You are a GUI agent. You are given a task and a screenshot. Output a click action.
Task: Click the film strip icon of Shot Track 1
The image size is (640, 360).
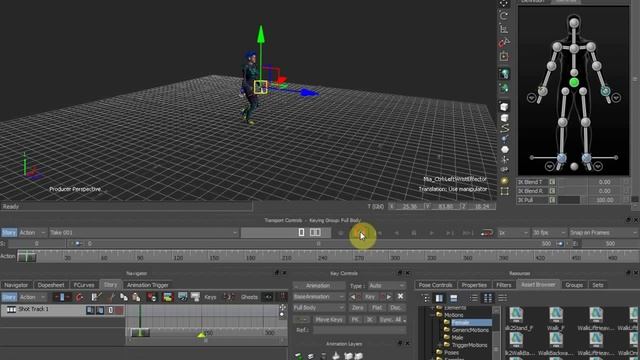pos(11,310)
